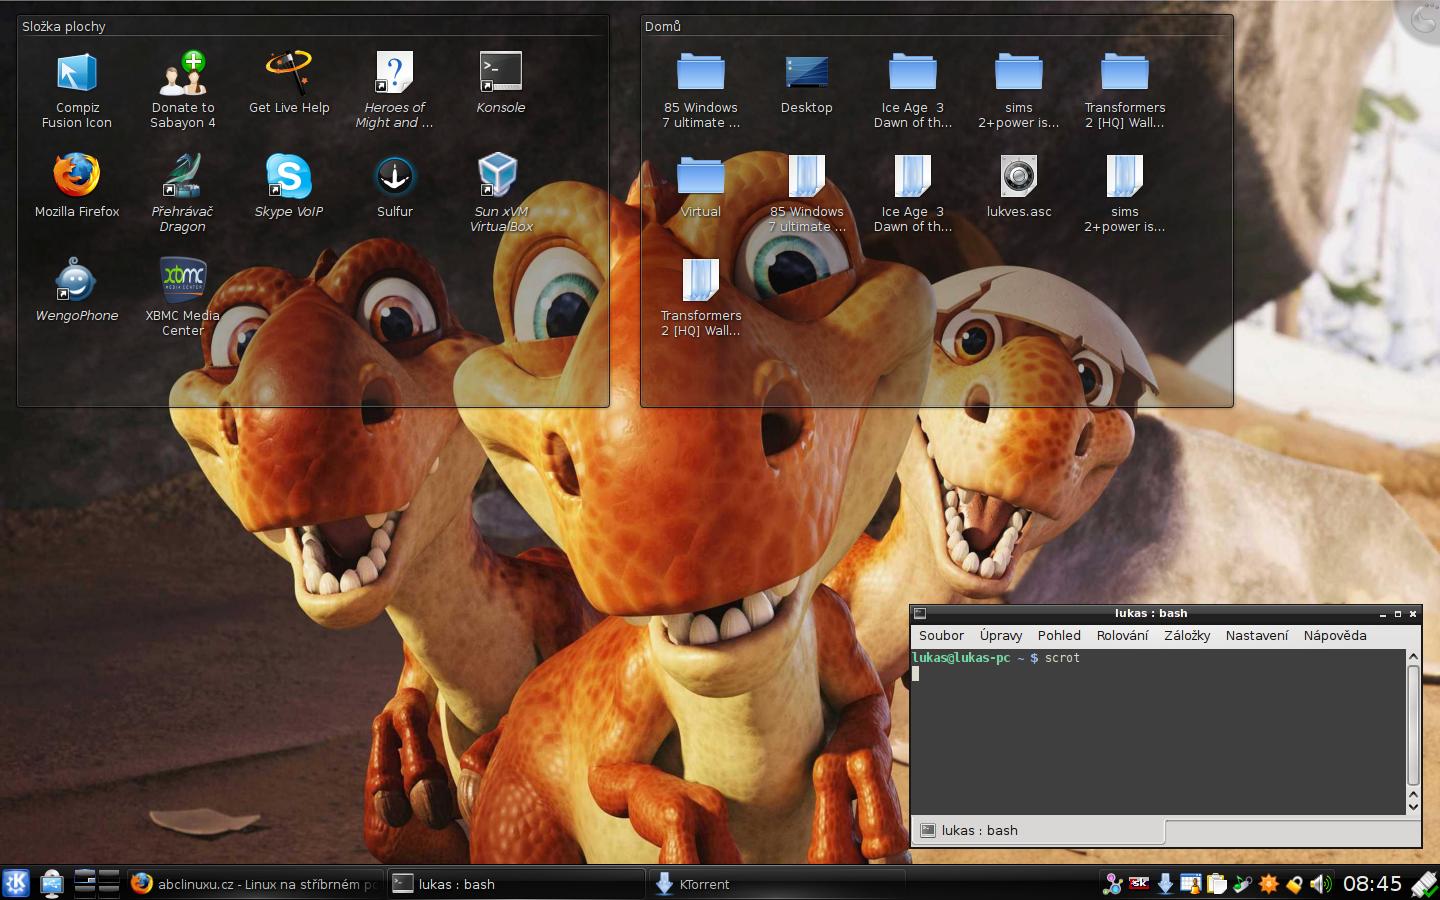The height and width of the screenshot is (900, 1440).
Task: Open the KDE application launcher menu
Action: [16, 883]
